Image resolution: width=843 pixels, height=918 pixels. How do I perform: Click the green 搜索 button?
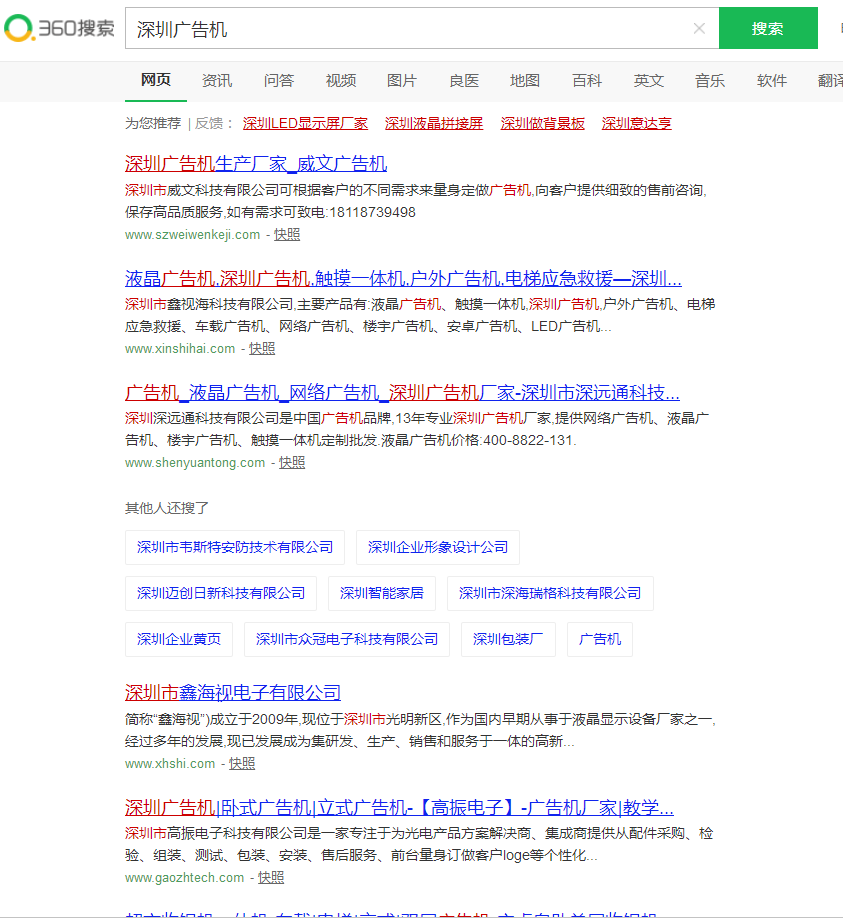[768, 28]
